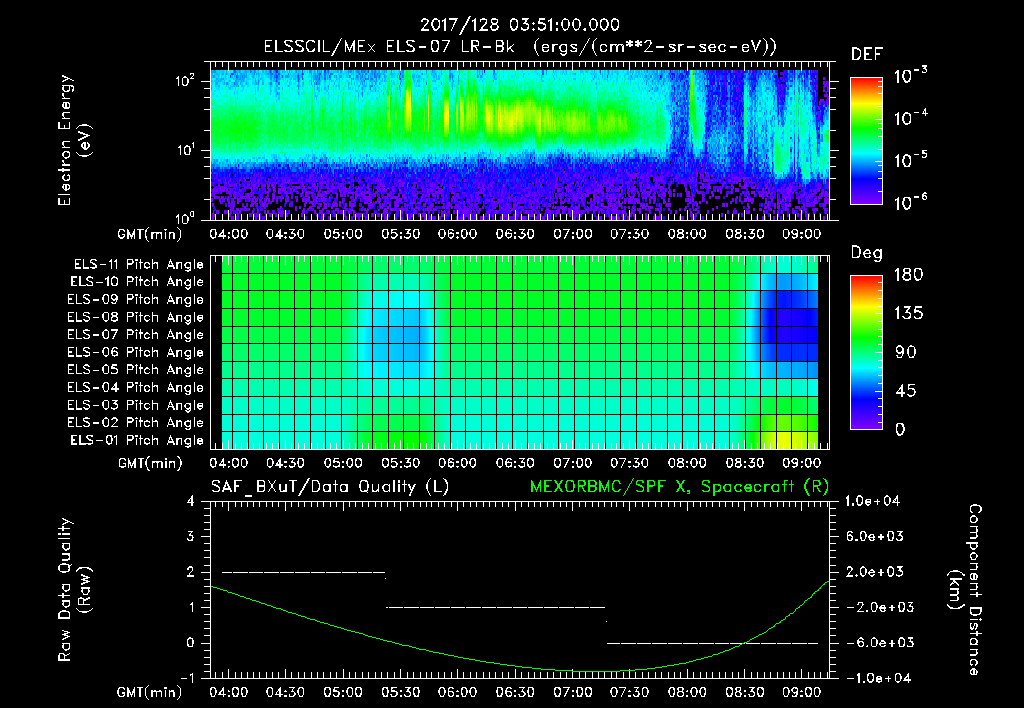Viewport: 1024px width, 708px height.
Task: Click the Raw Data Quality (Raw) axis label
Action: pos(75,590)
